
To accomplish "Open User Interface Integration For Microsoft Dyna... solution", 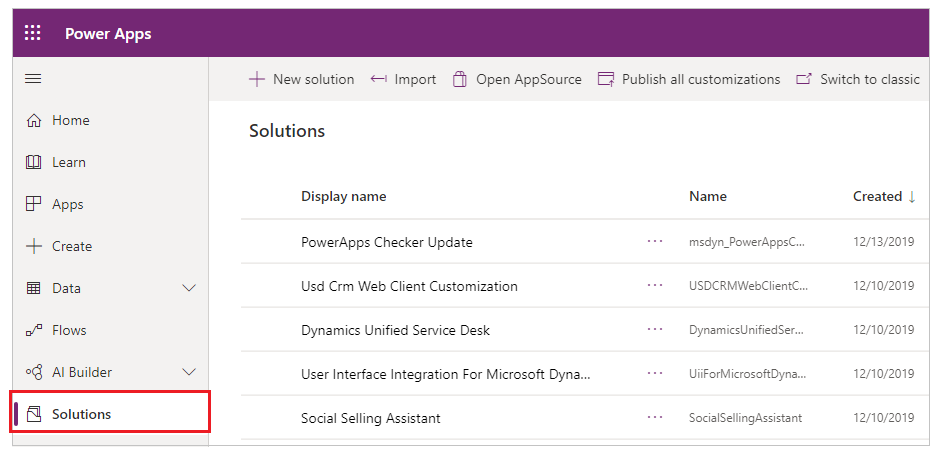I will click(x=446, y=374).
